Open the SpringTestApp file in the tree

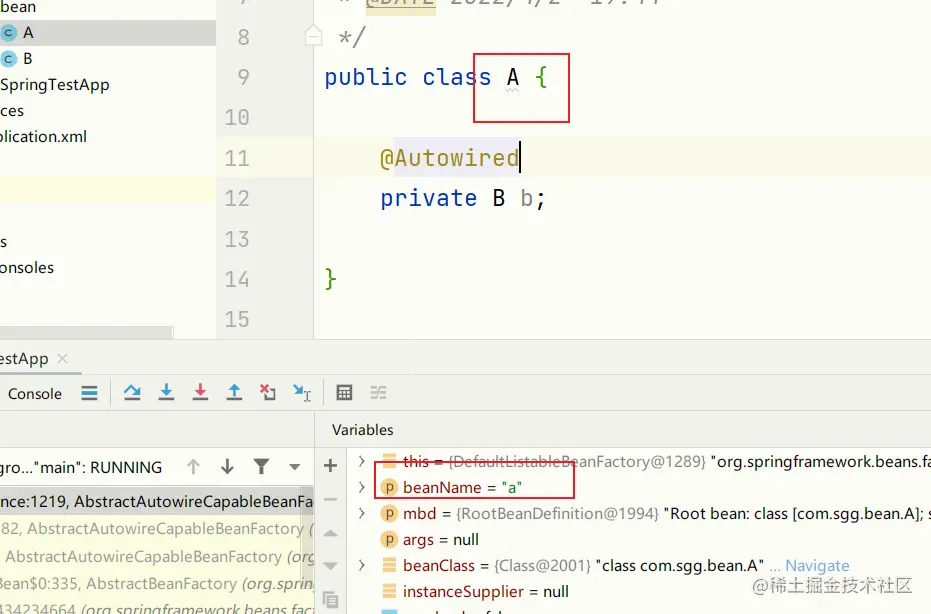click(x=55, y=85)
